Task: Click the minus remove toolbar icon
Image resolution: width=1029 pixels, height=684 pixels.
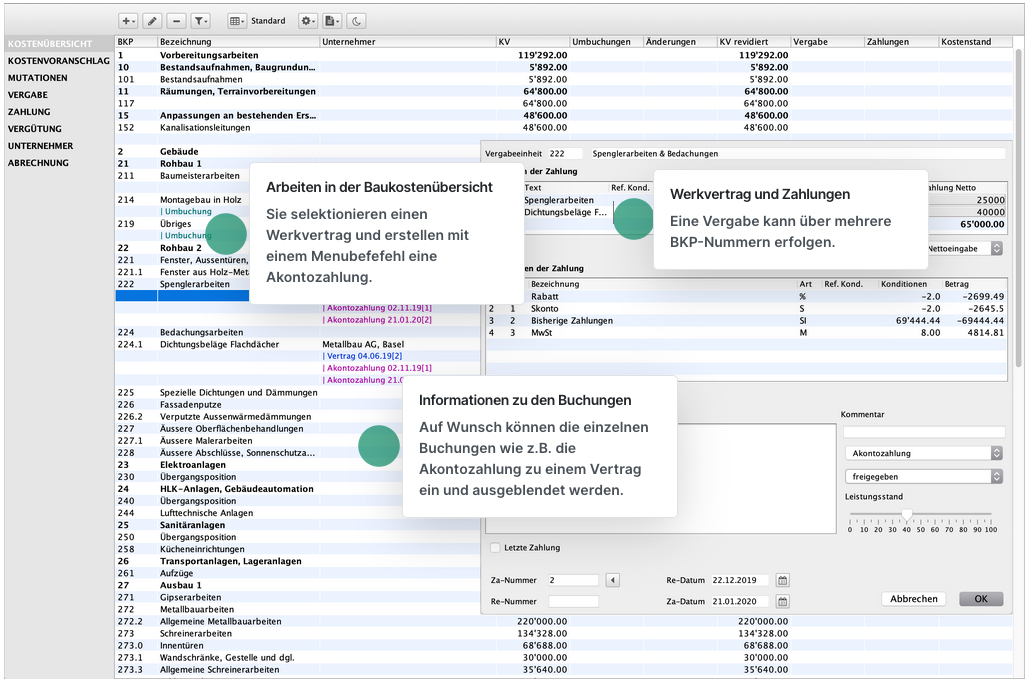Action: pos(176,21)
